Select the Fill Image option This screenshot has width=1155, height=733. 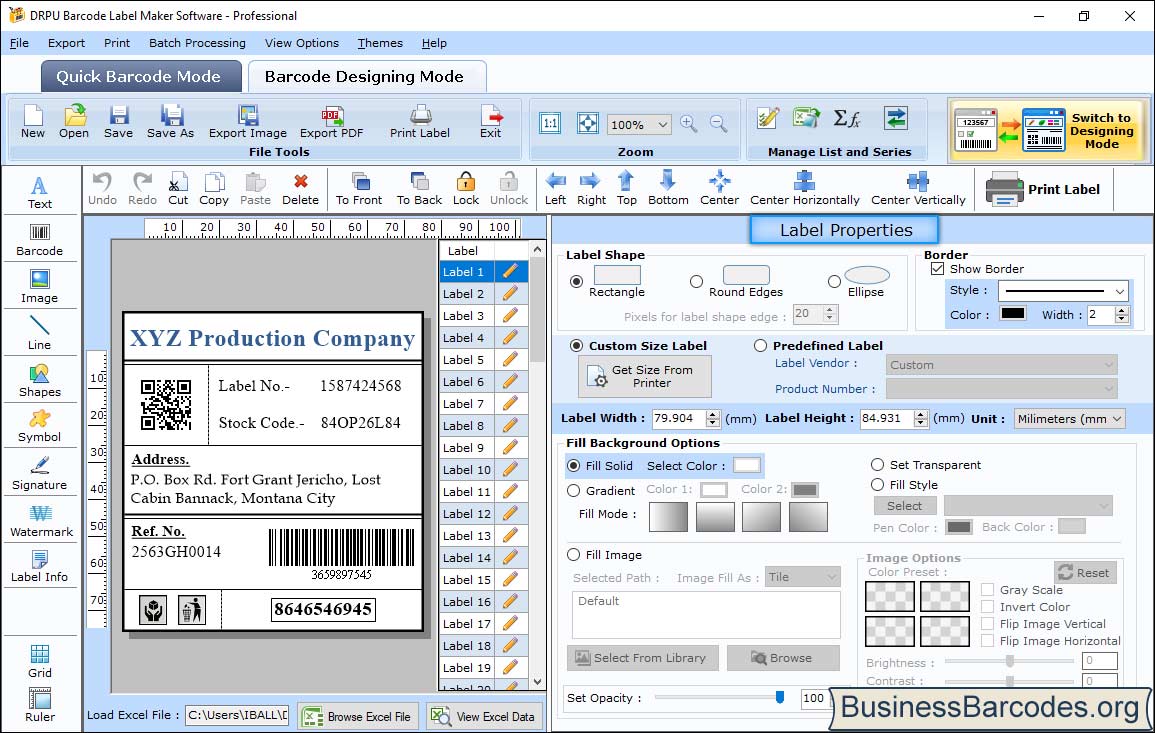click(574, 555)
